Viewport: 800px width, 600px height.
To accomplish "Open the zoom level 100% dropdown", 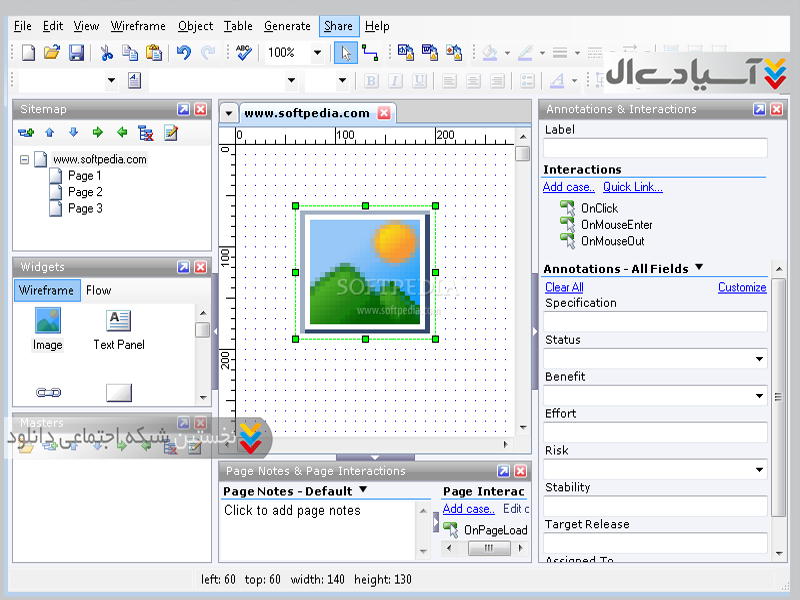I will pyautogui.click(x=318, y=53).
